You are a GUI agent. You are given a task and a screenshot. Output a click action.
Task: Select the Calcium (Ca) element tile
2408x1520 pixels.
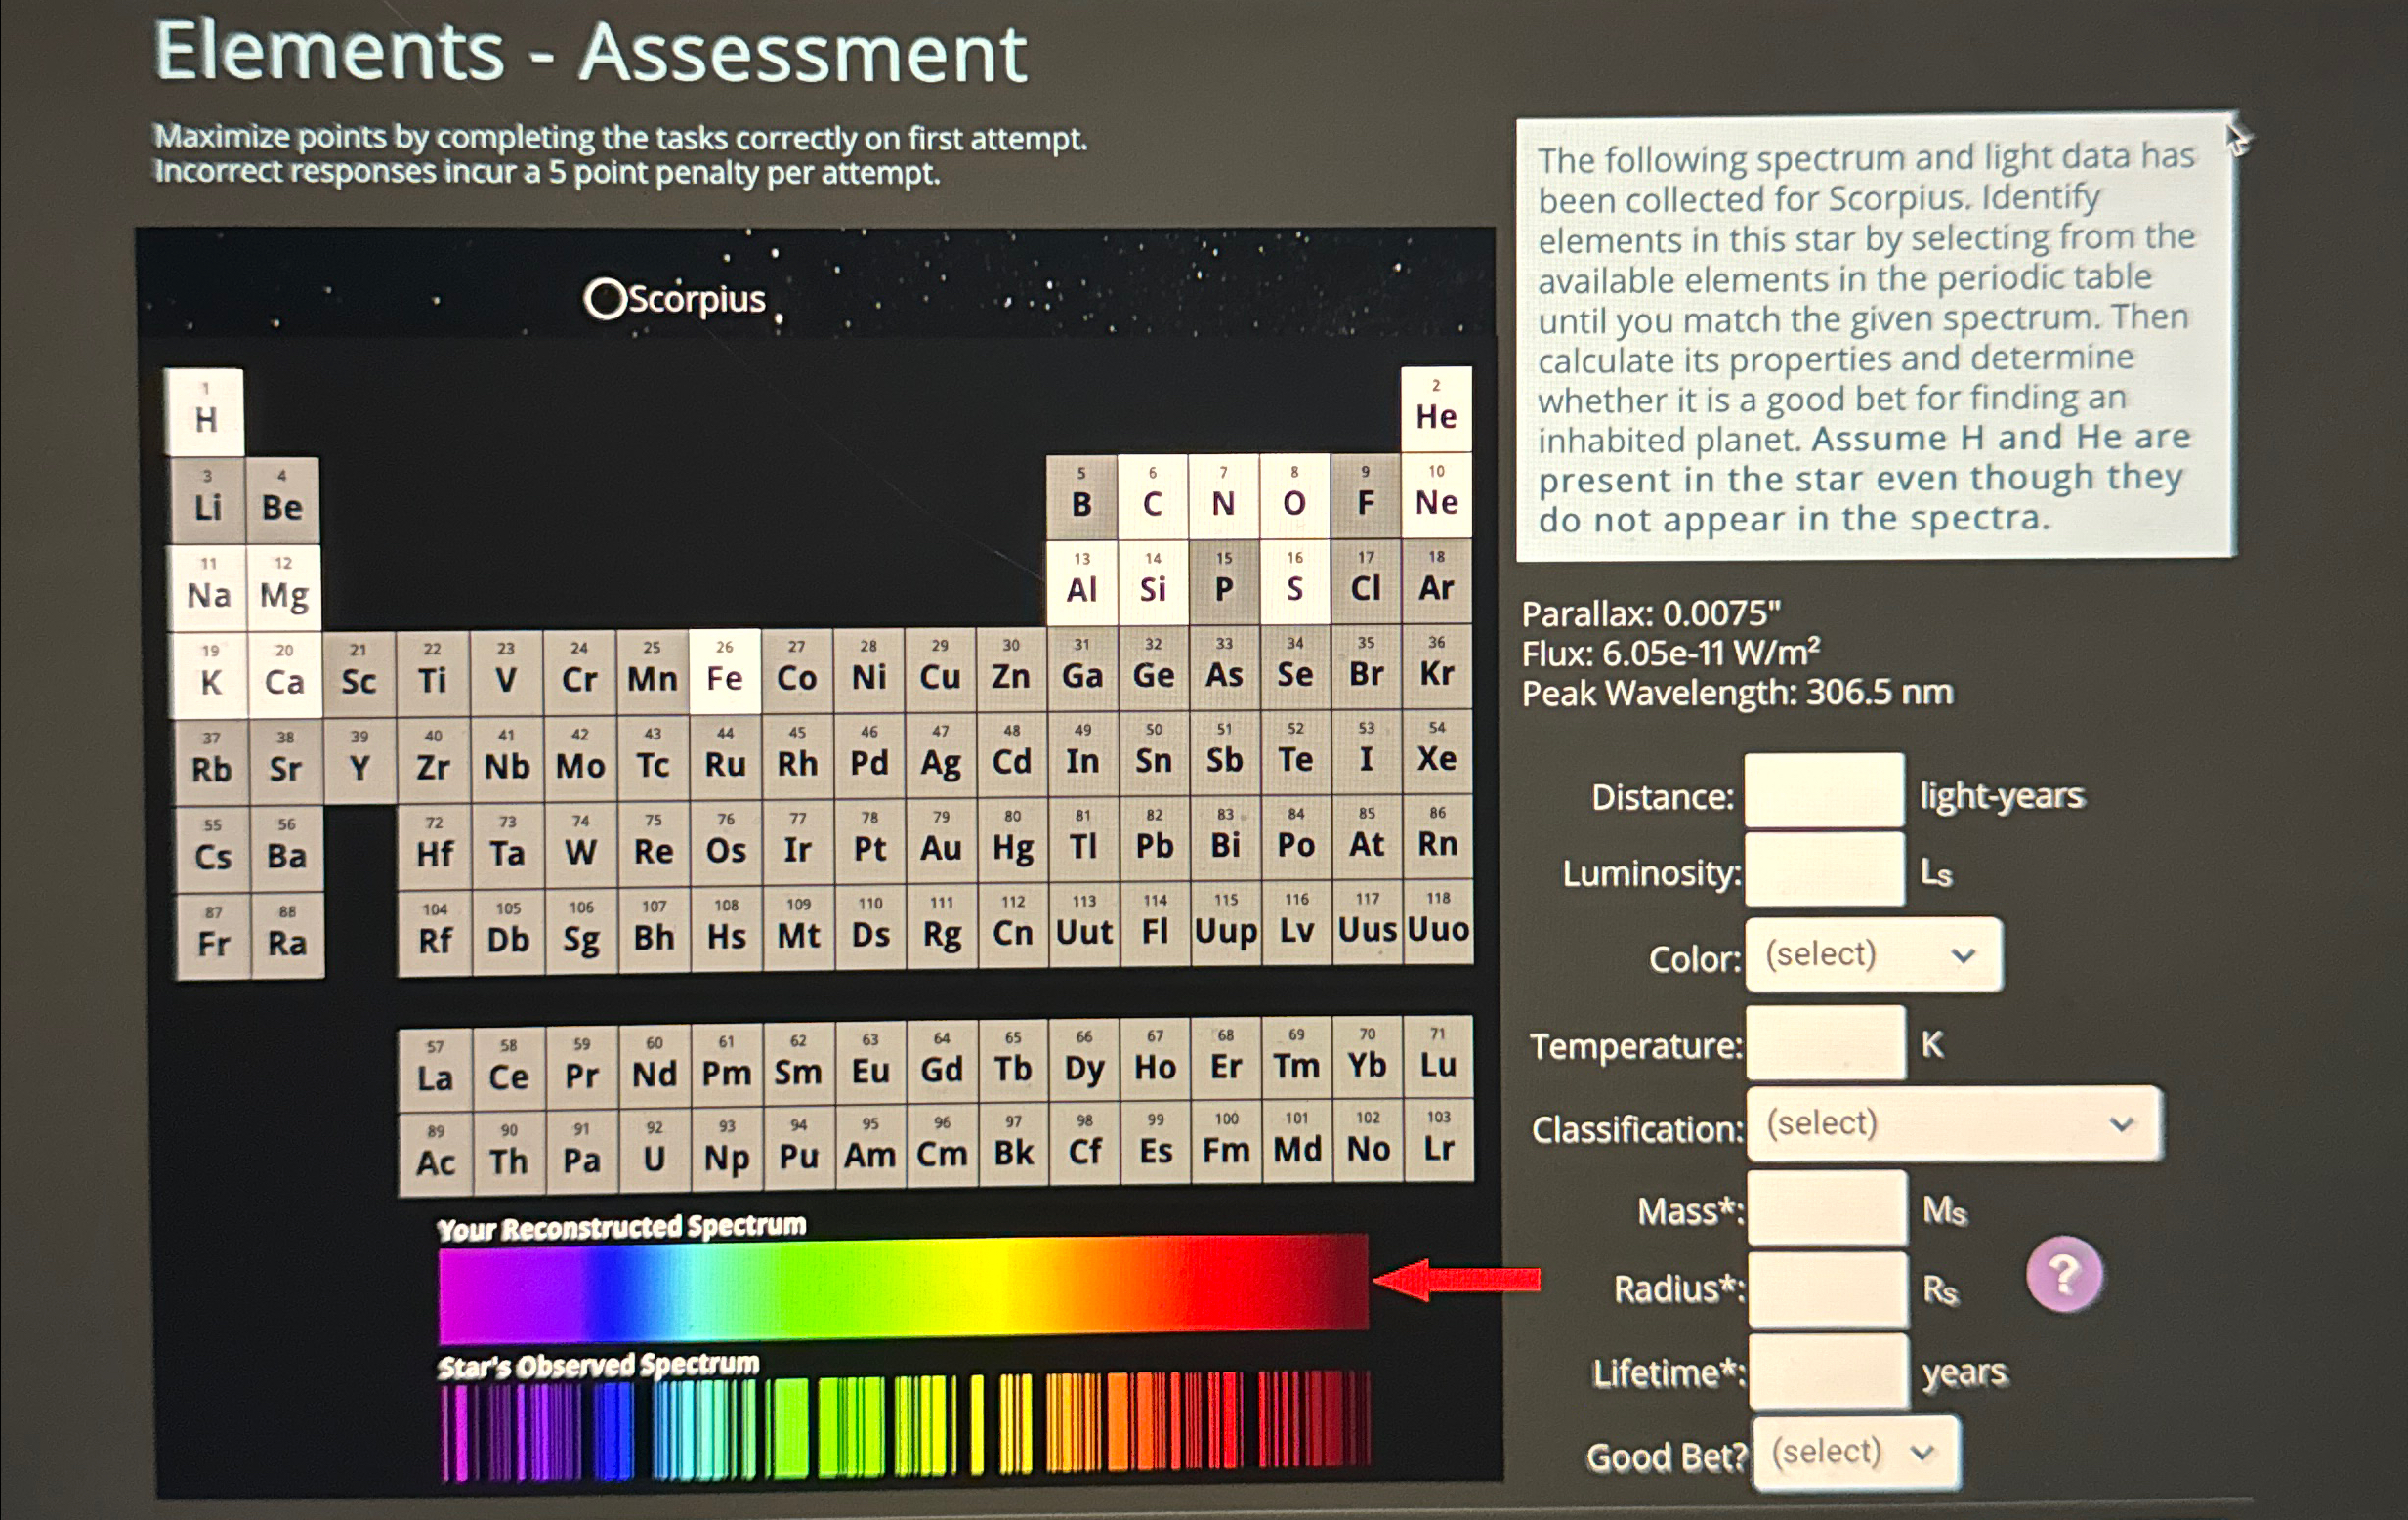point(284,673)
